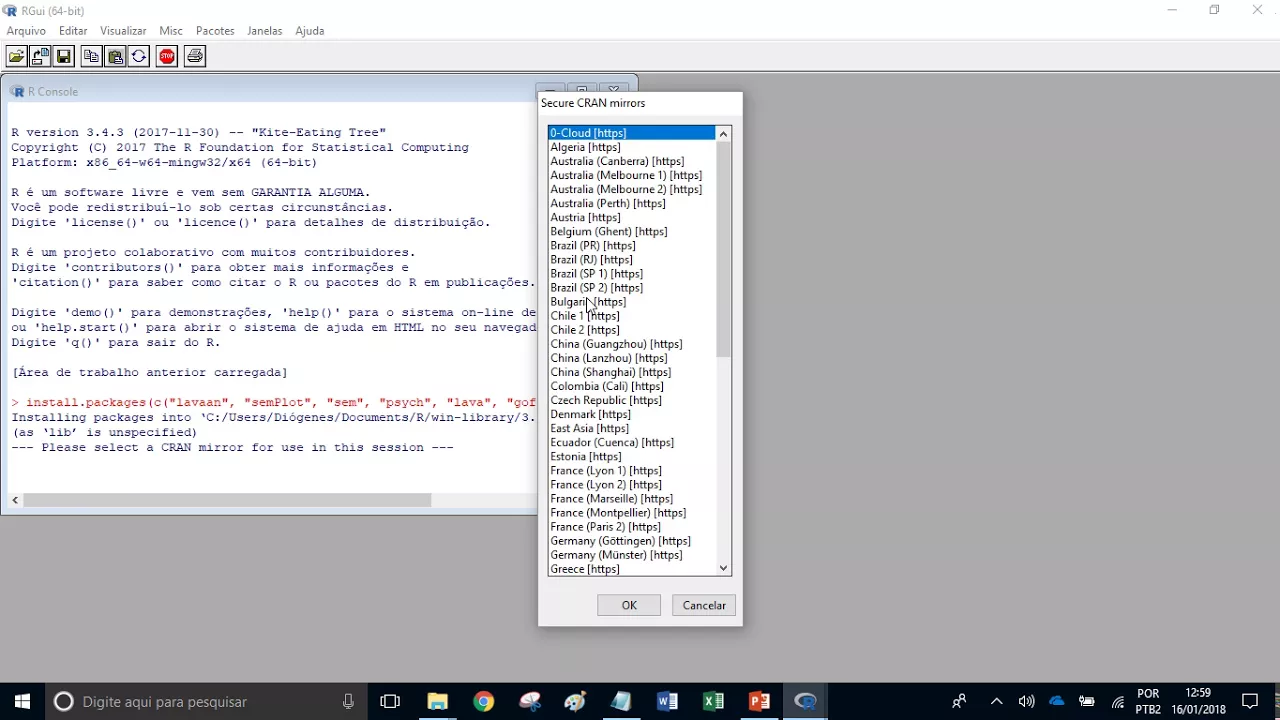
Task: Open the Janelas menu
Action: 265,31
